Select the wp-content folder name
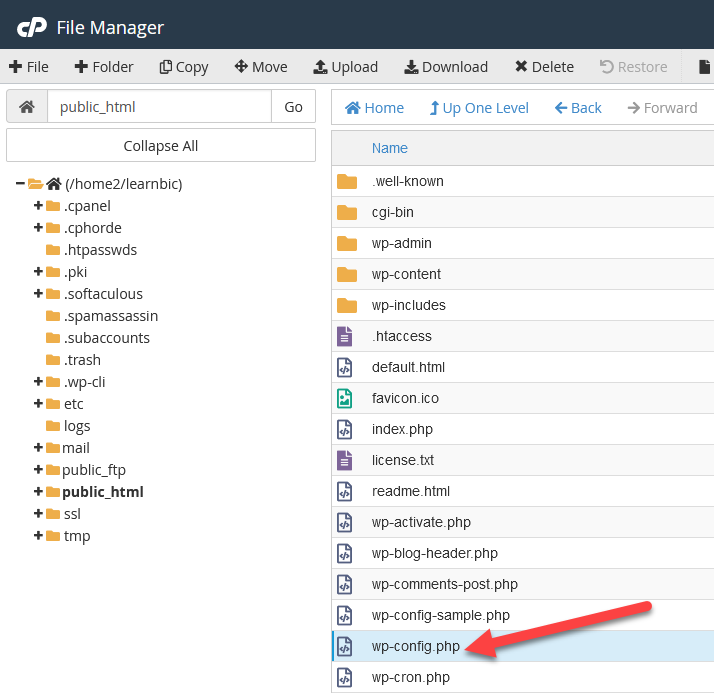 tap(406, 274)
